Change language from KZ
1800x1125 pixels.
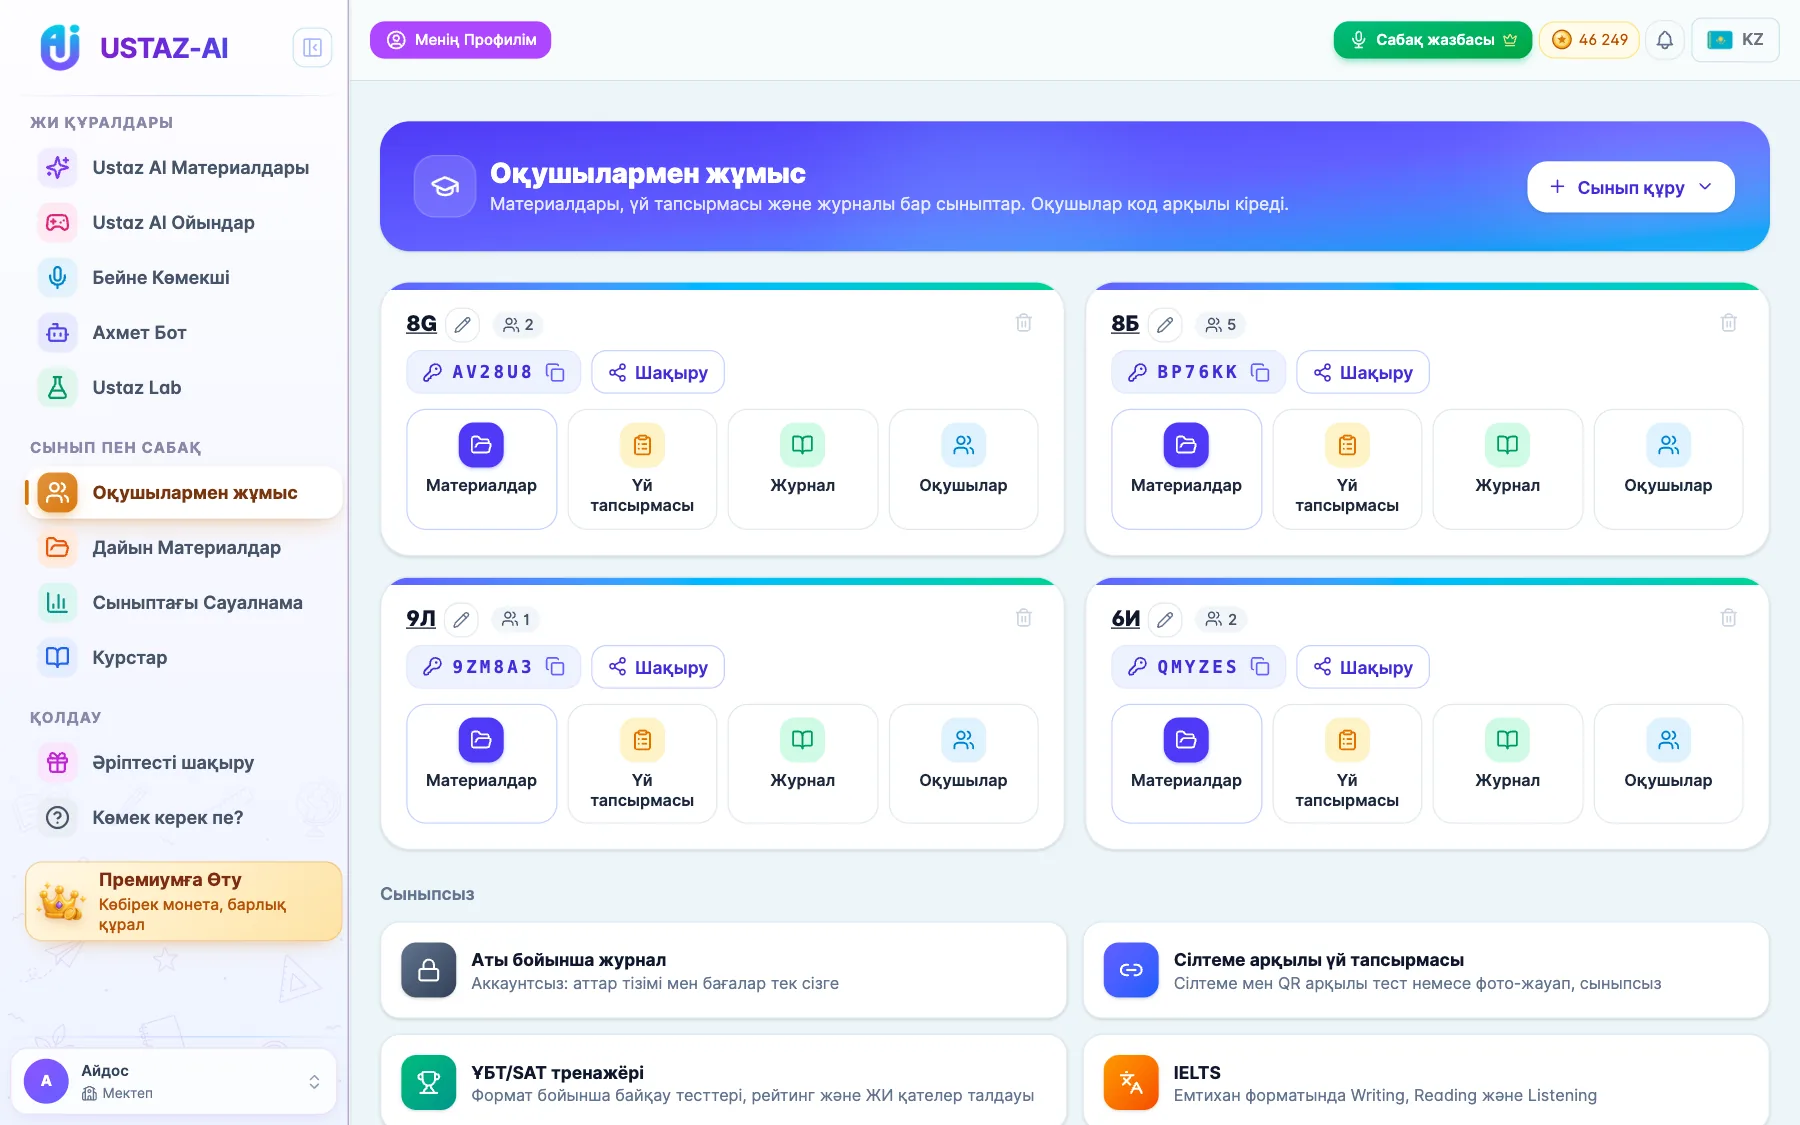(x=1735, y=40)
